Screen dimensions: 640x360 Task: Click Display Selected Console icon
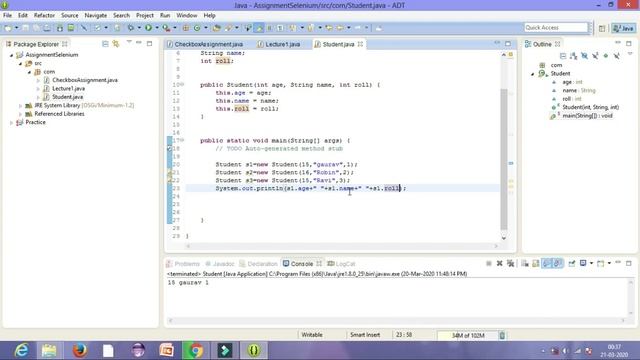click(583, 264)
